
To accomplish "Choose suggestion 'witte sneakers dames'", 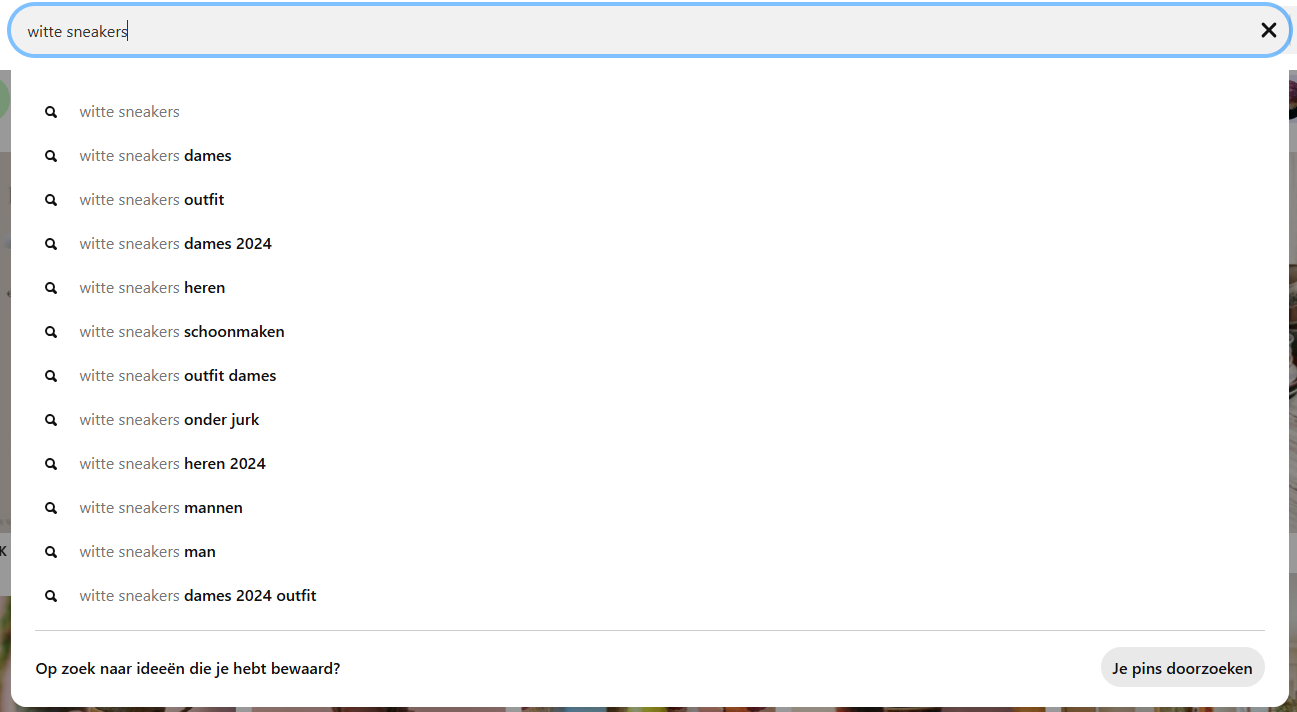I will click(x=156, y=156).
